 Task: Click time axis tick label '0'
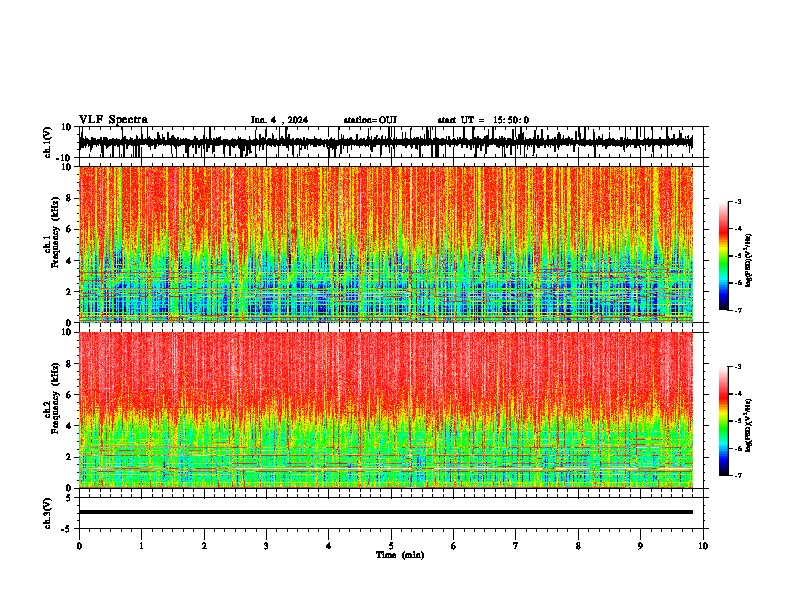pyautogui.click(x=79, y=546)
